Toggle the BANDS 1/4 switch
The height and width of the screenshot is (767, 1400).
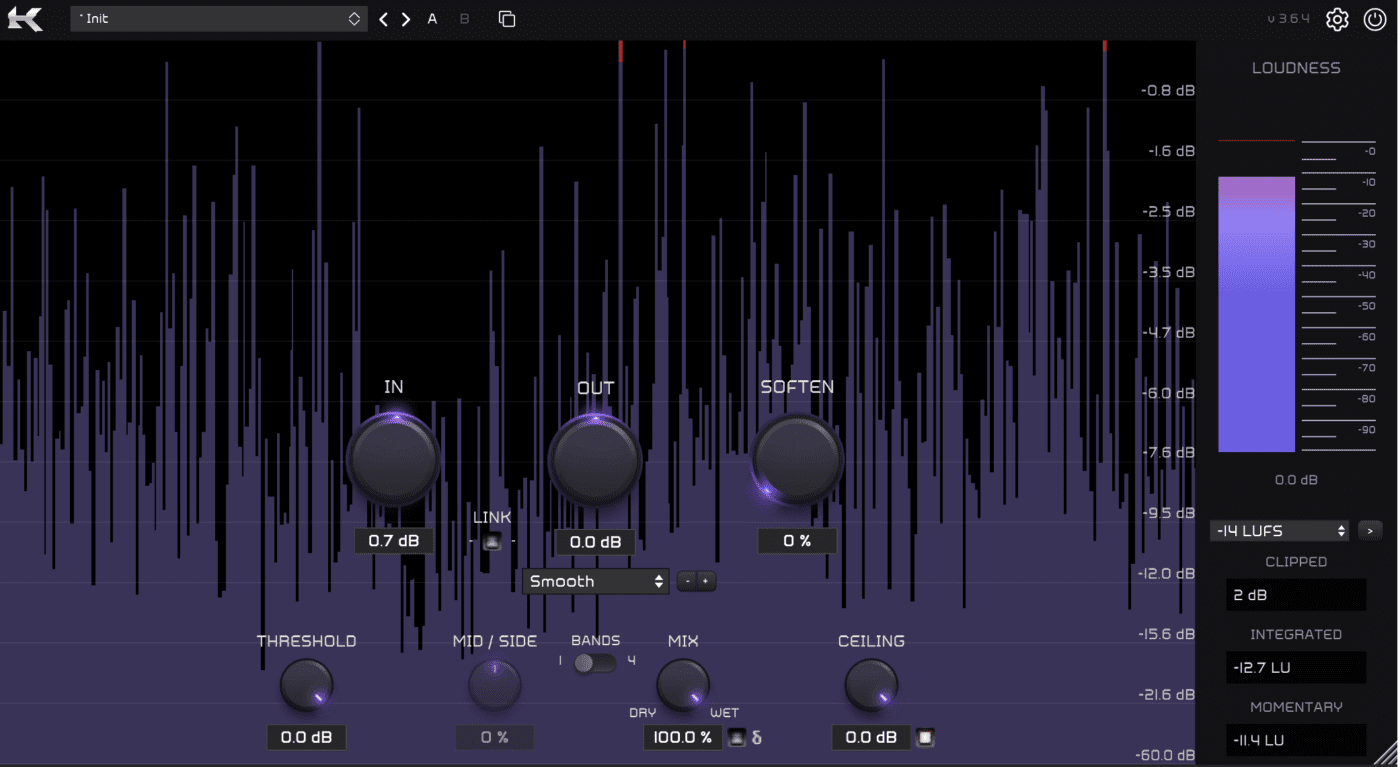(595, 662)
